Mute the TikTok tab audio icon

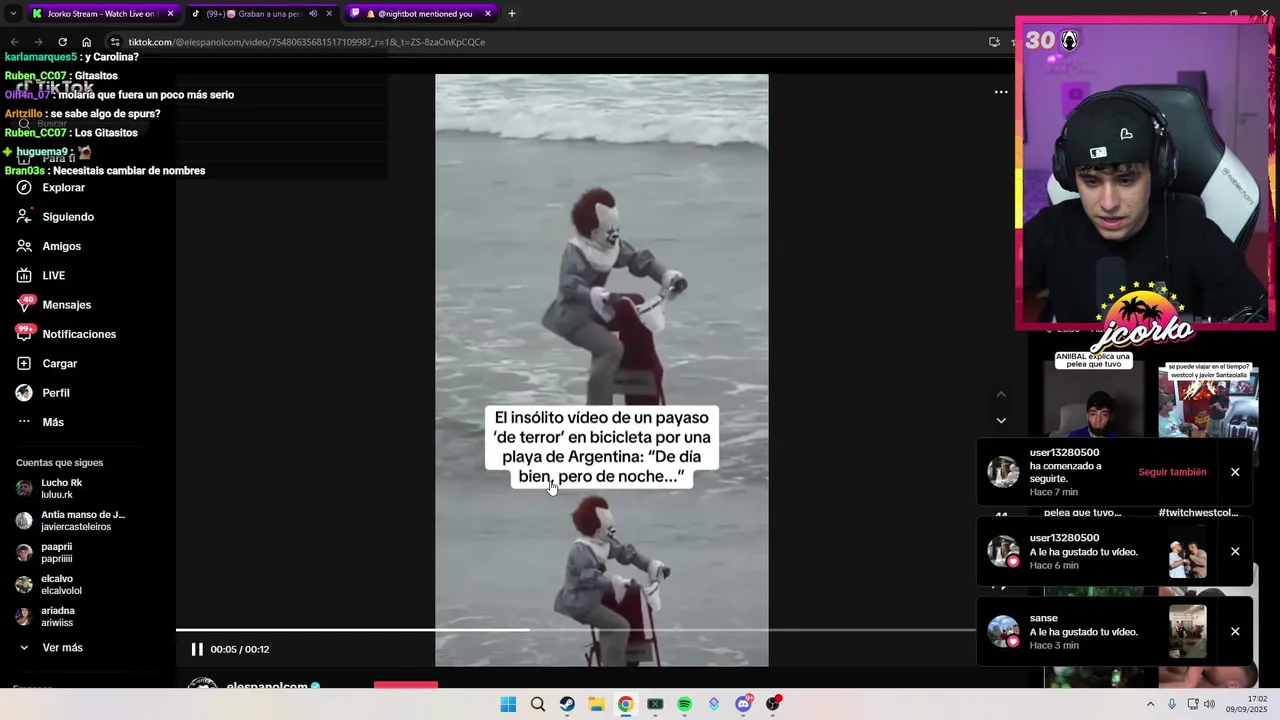tap(313, 14)
